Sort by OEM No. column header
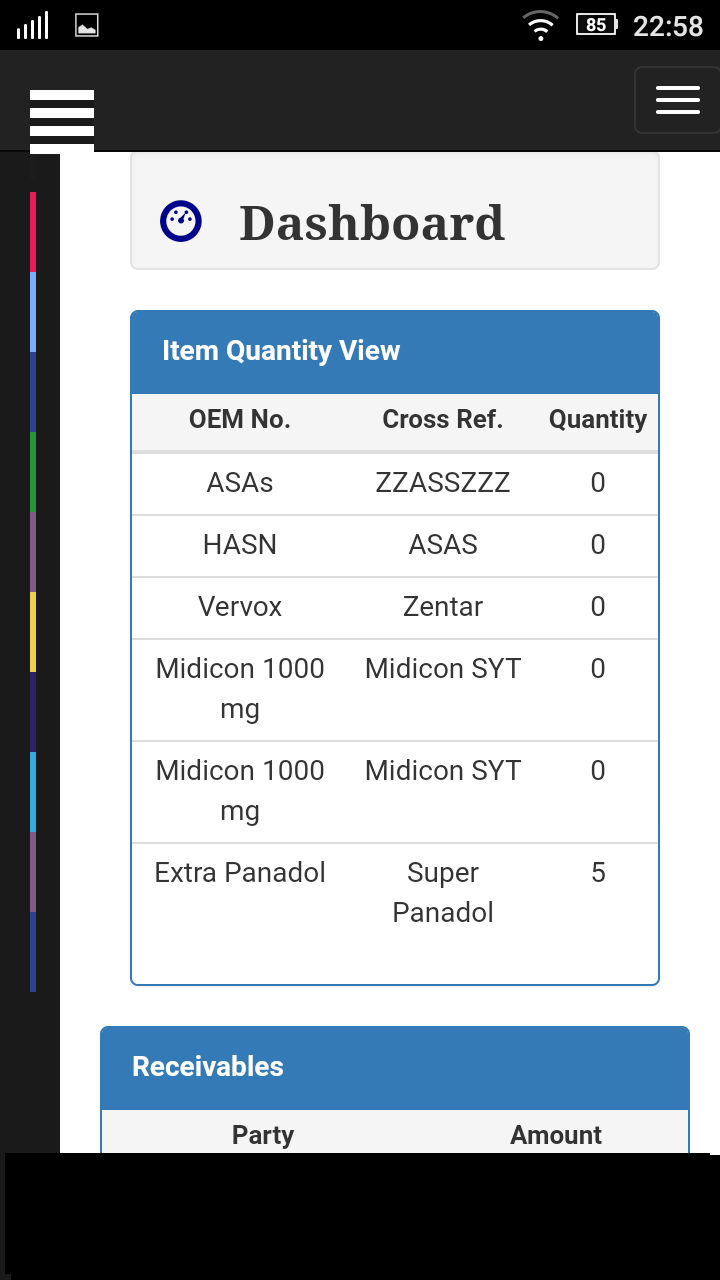The height and width of the screenshot is (1280, 720). click(240, 420)
